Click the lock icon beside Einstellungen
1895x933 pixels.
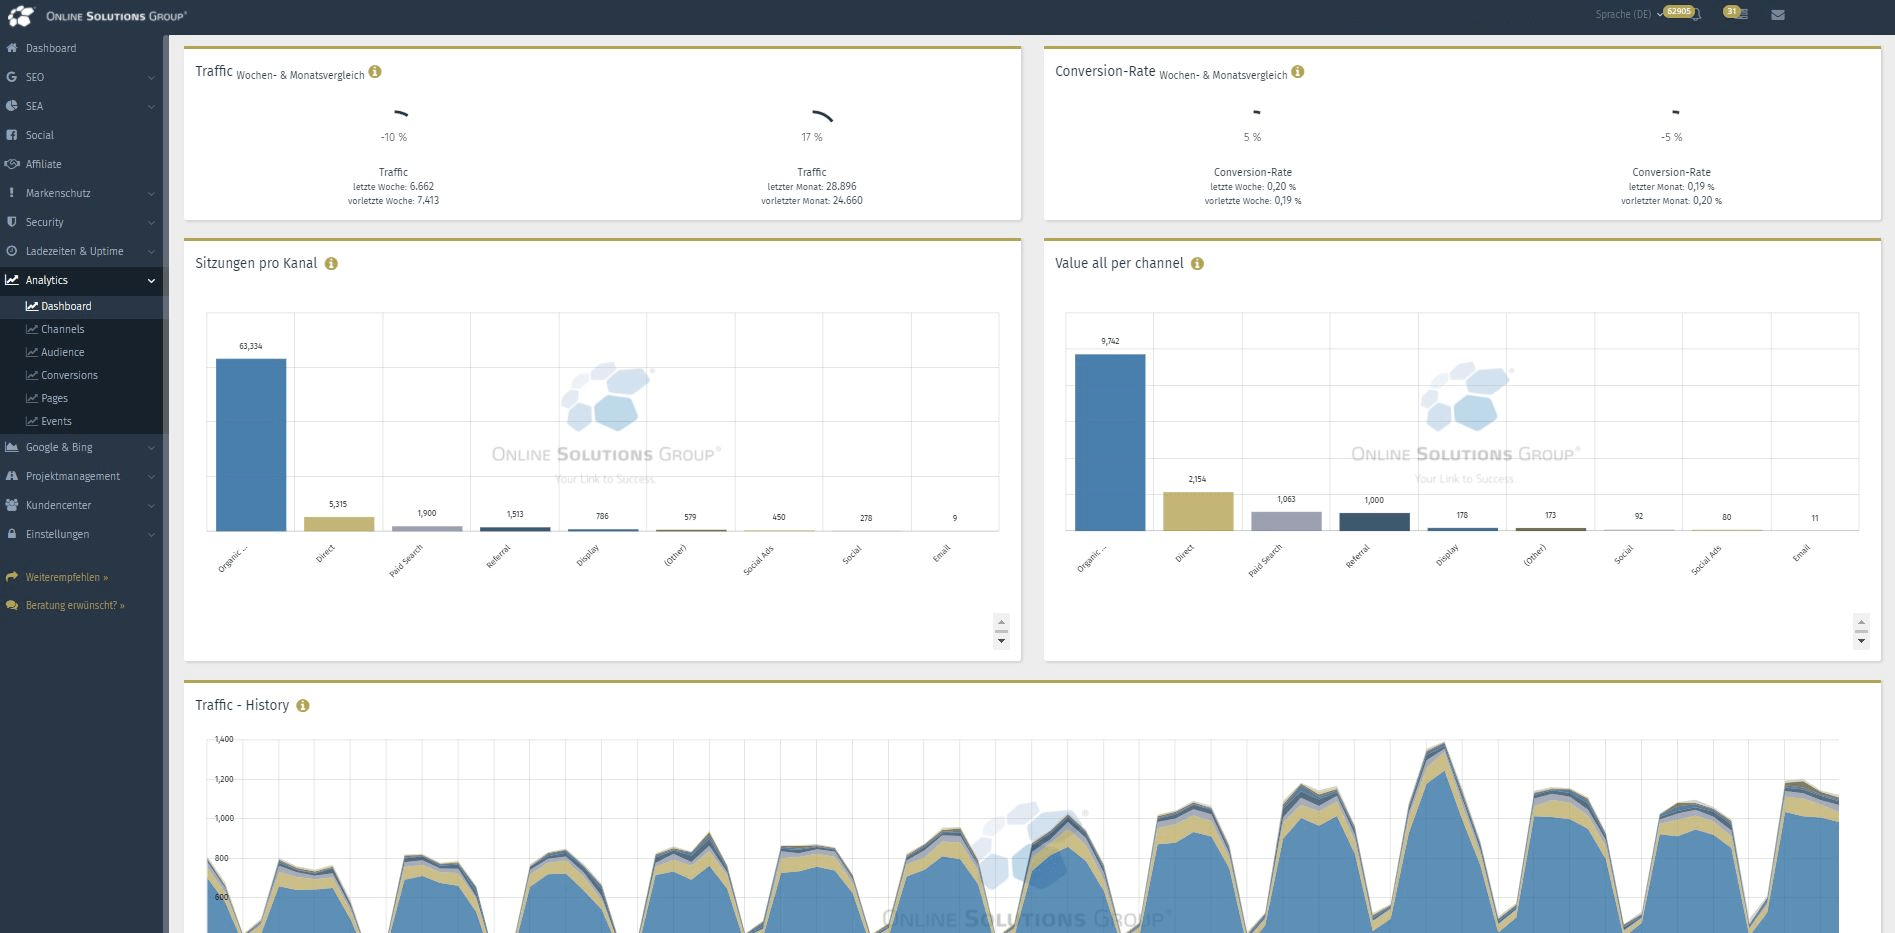[x=12, y=534]
